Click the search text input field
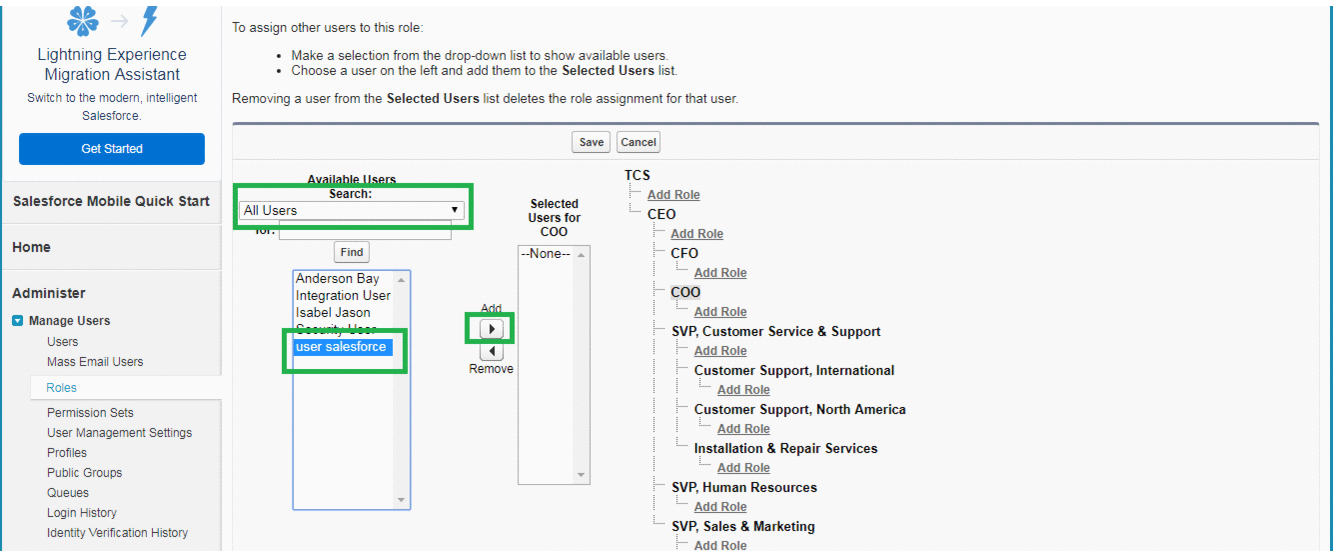The image size is (1333, 557). [364, 232]
